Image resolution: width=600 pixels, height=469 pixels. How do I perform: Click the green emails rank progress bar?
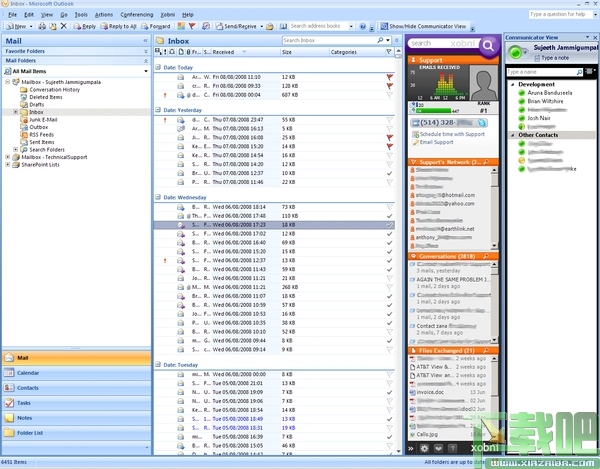pyautogui.click(x=434, y=111)
